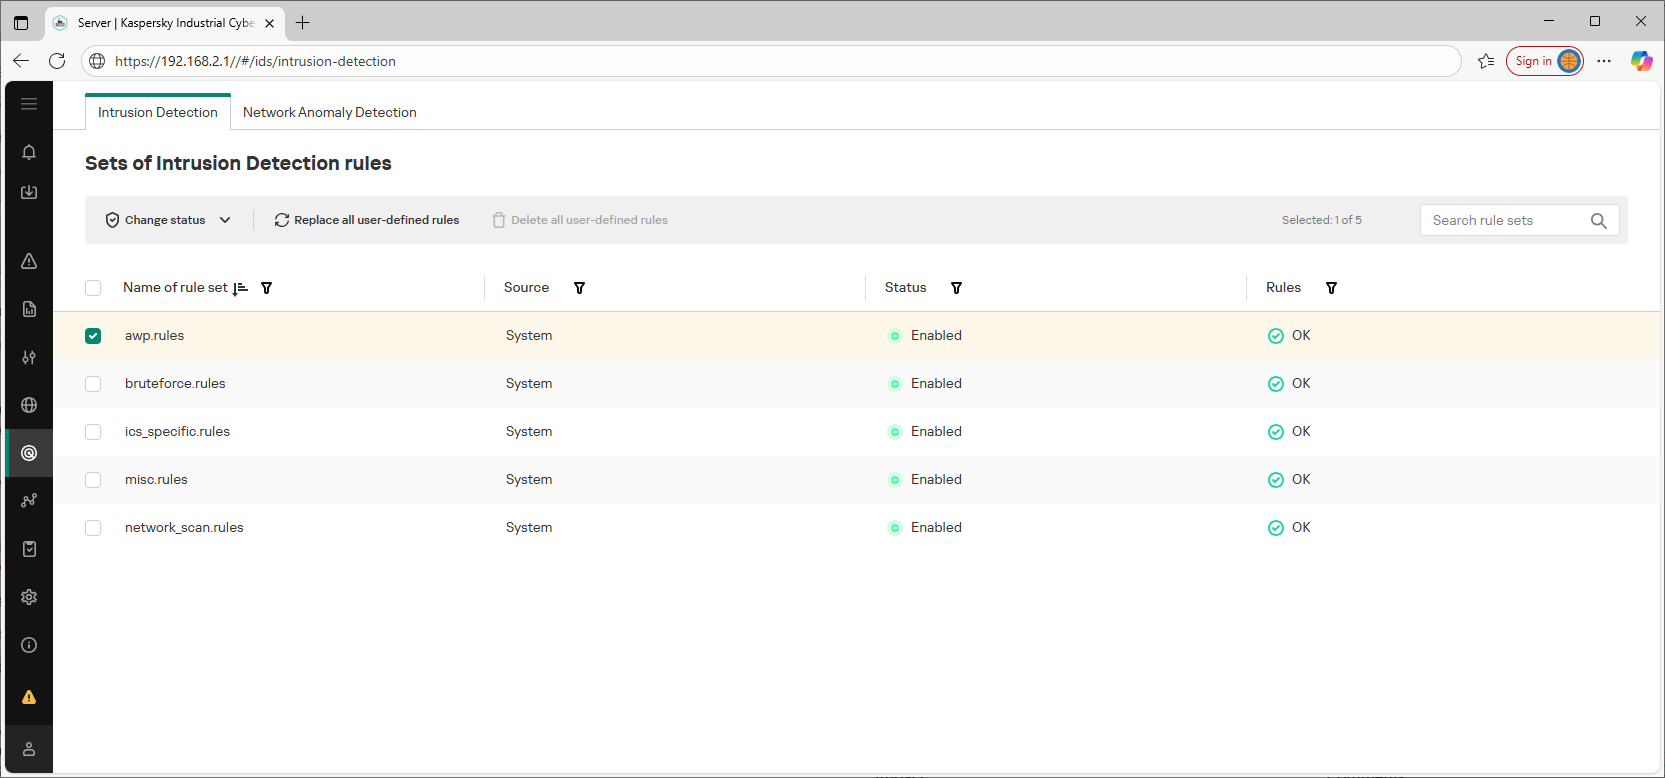Click the globe icon in sidebar
The width and height of the screenshot is (1665, 778).
point(29,405)
